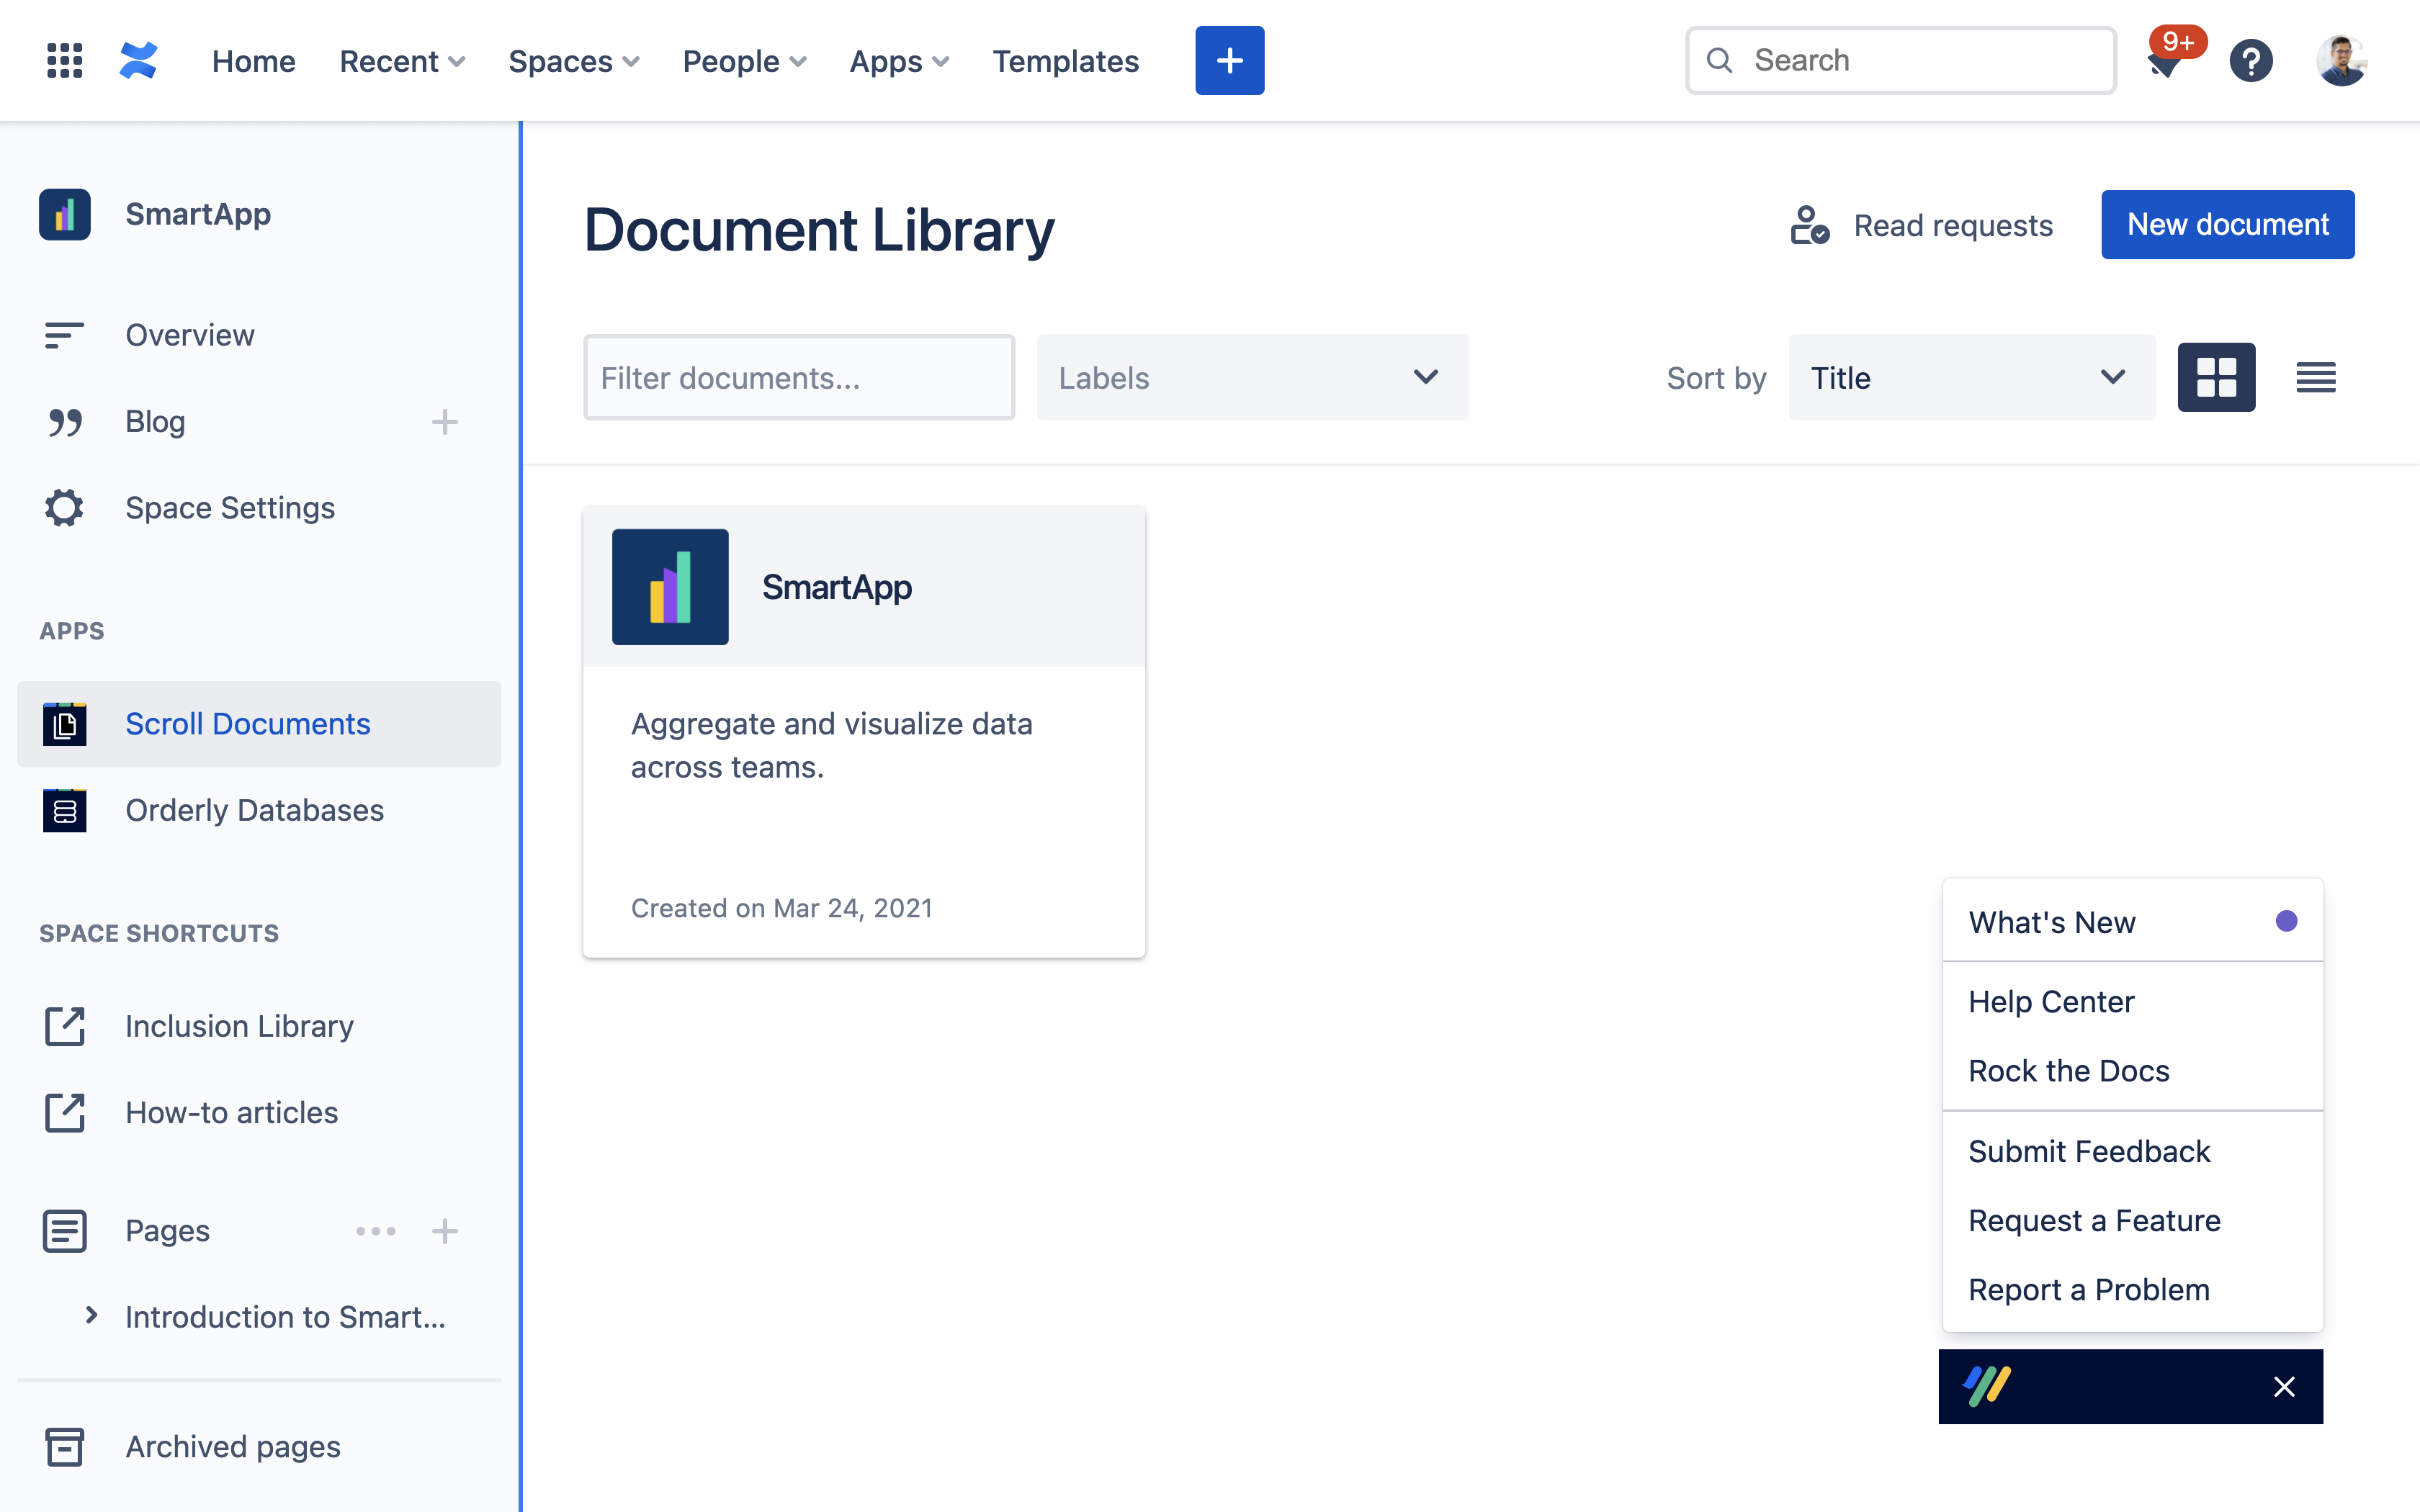
Task: Add a new blog post with the plus icon
Action: click(445, 421)
